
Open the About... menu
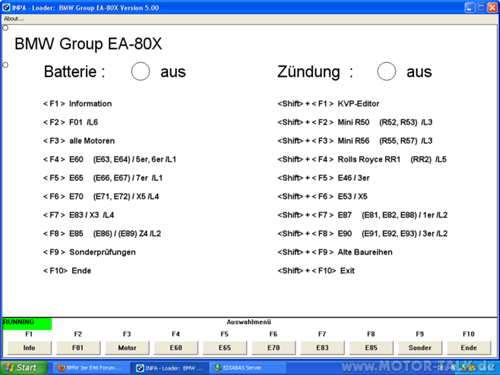[14, 19]
